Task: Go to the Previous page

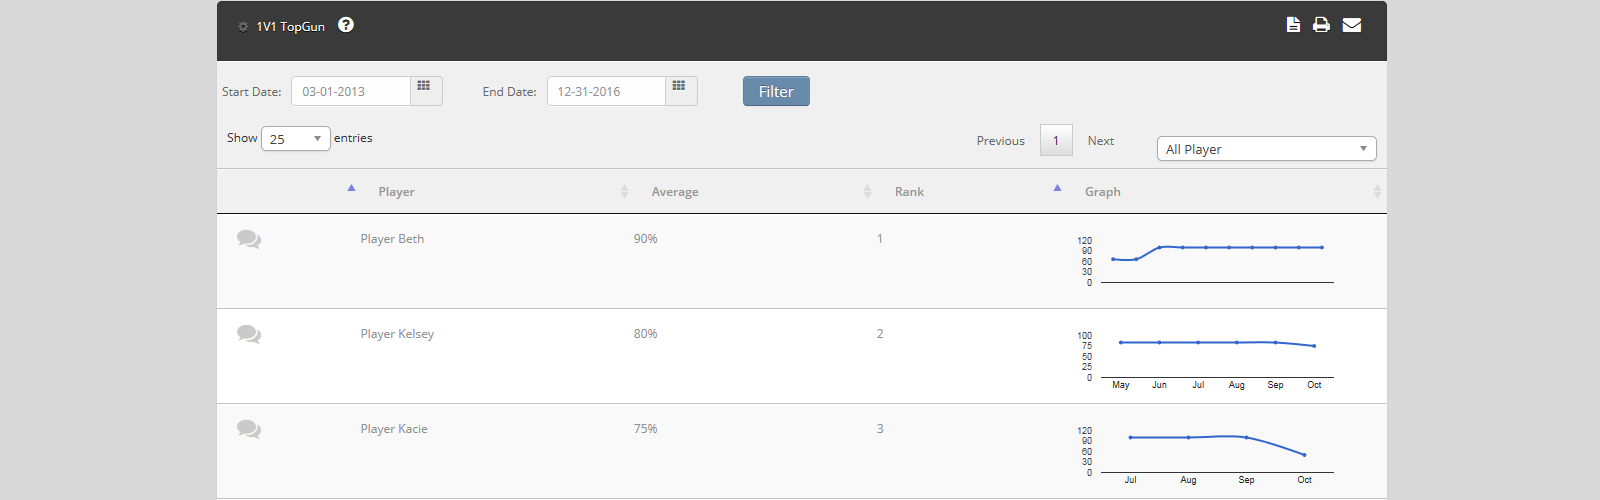Action: pyautogui.click(x=1000, y=141)
